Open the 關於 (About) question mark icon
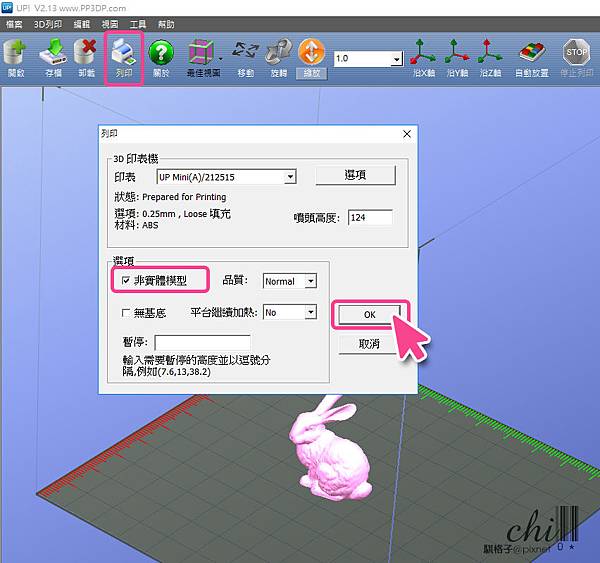Screen dimensions: 600x563 [x=161, y=52]
